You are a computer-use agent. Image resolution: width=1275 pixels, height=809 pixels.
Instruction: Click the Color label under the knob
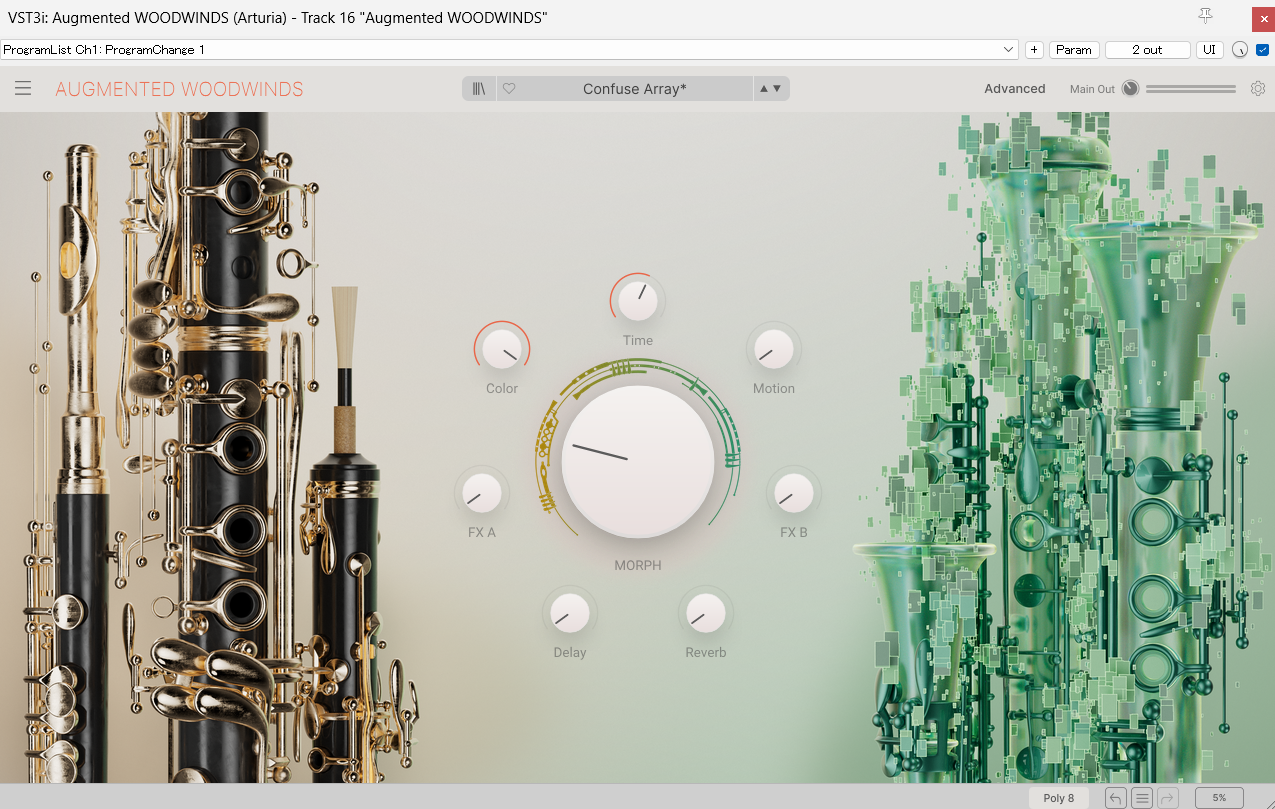tap(502, 389)
